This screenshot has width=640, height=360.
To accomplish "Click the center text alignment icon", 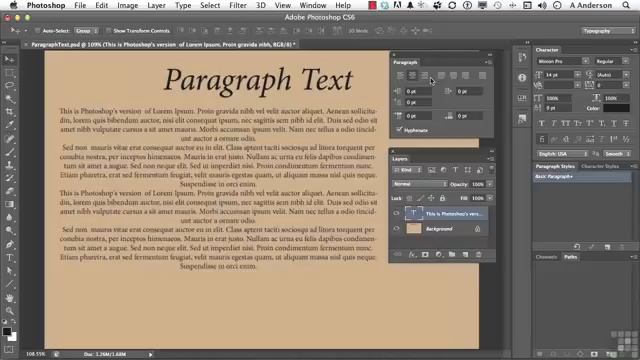I will tap(413, 76).
